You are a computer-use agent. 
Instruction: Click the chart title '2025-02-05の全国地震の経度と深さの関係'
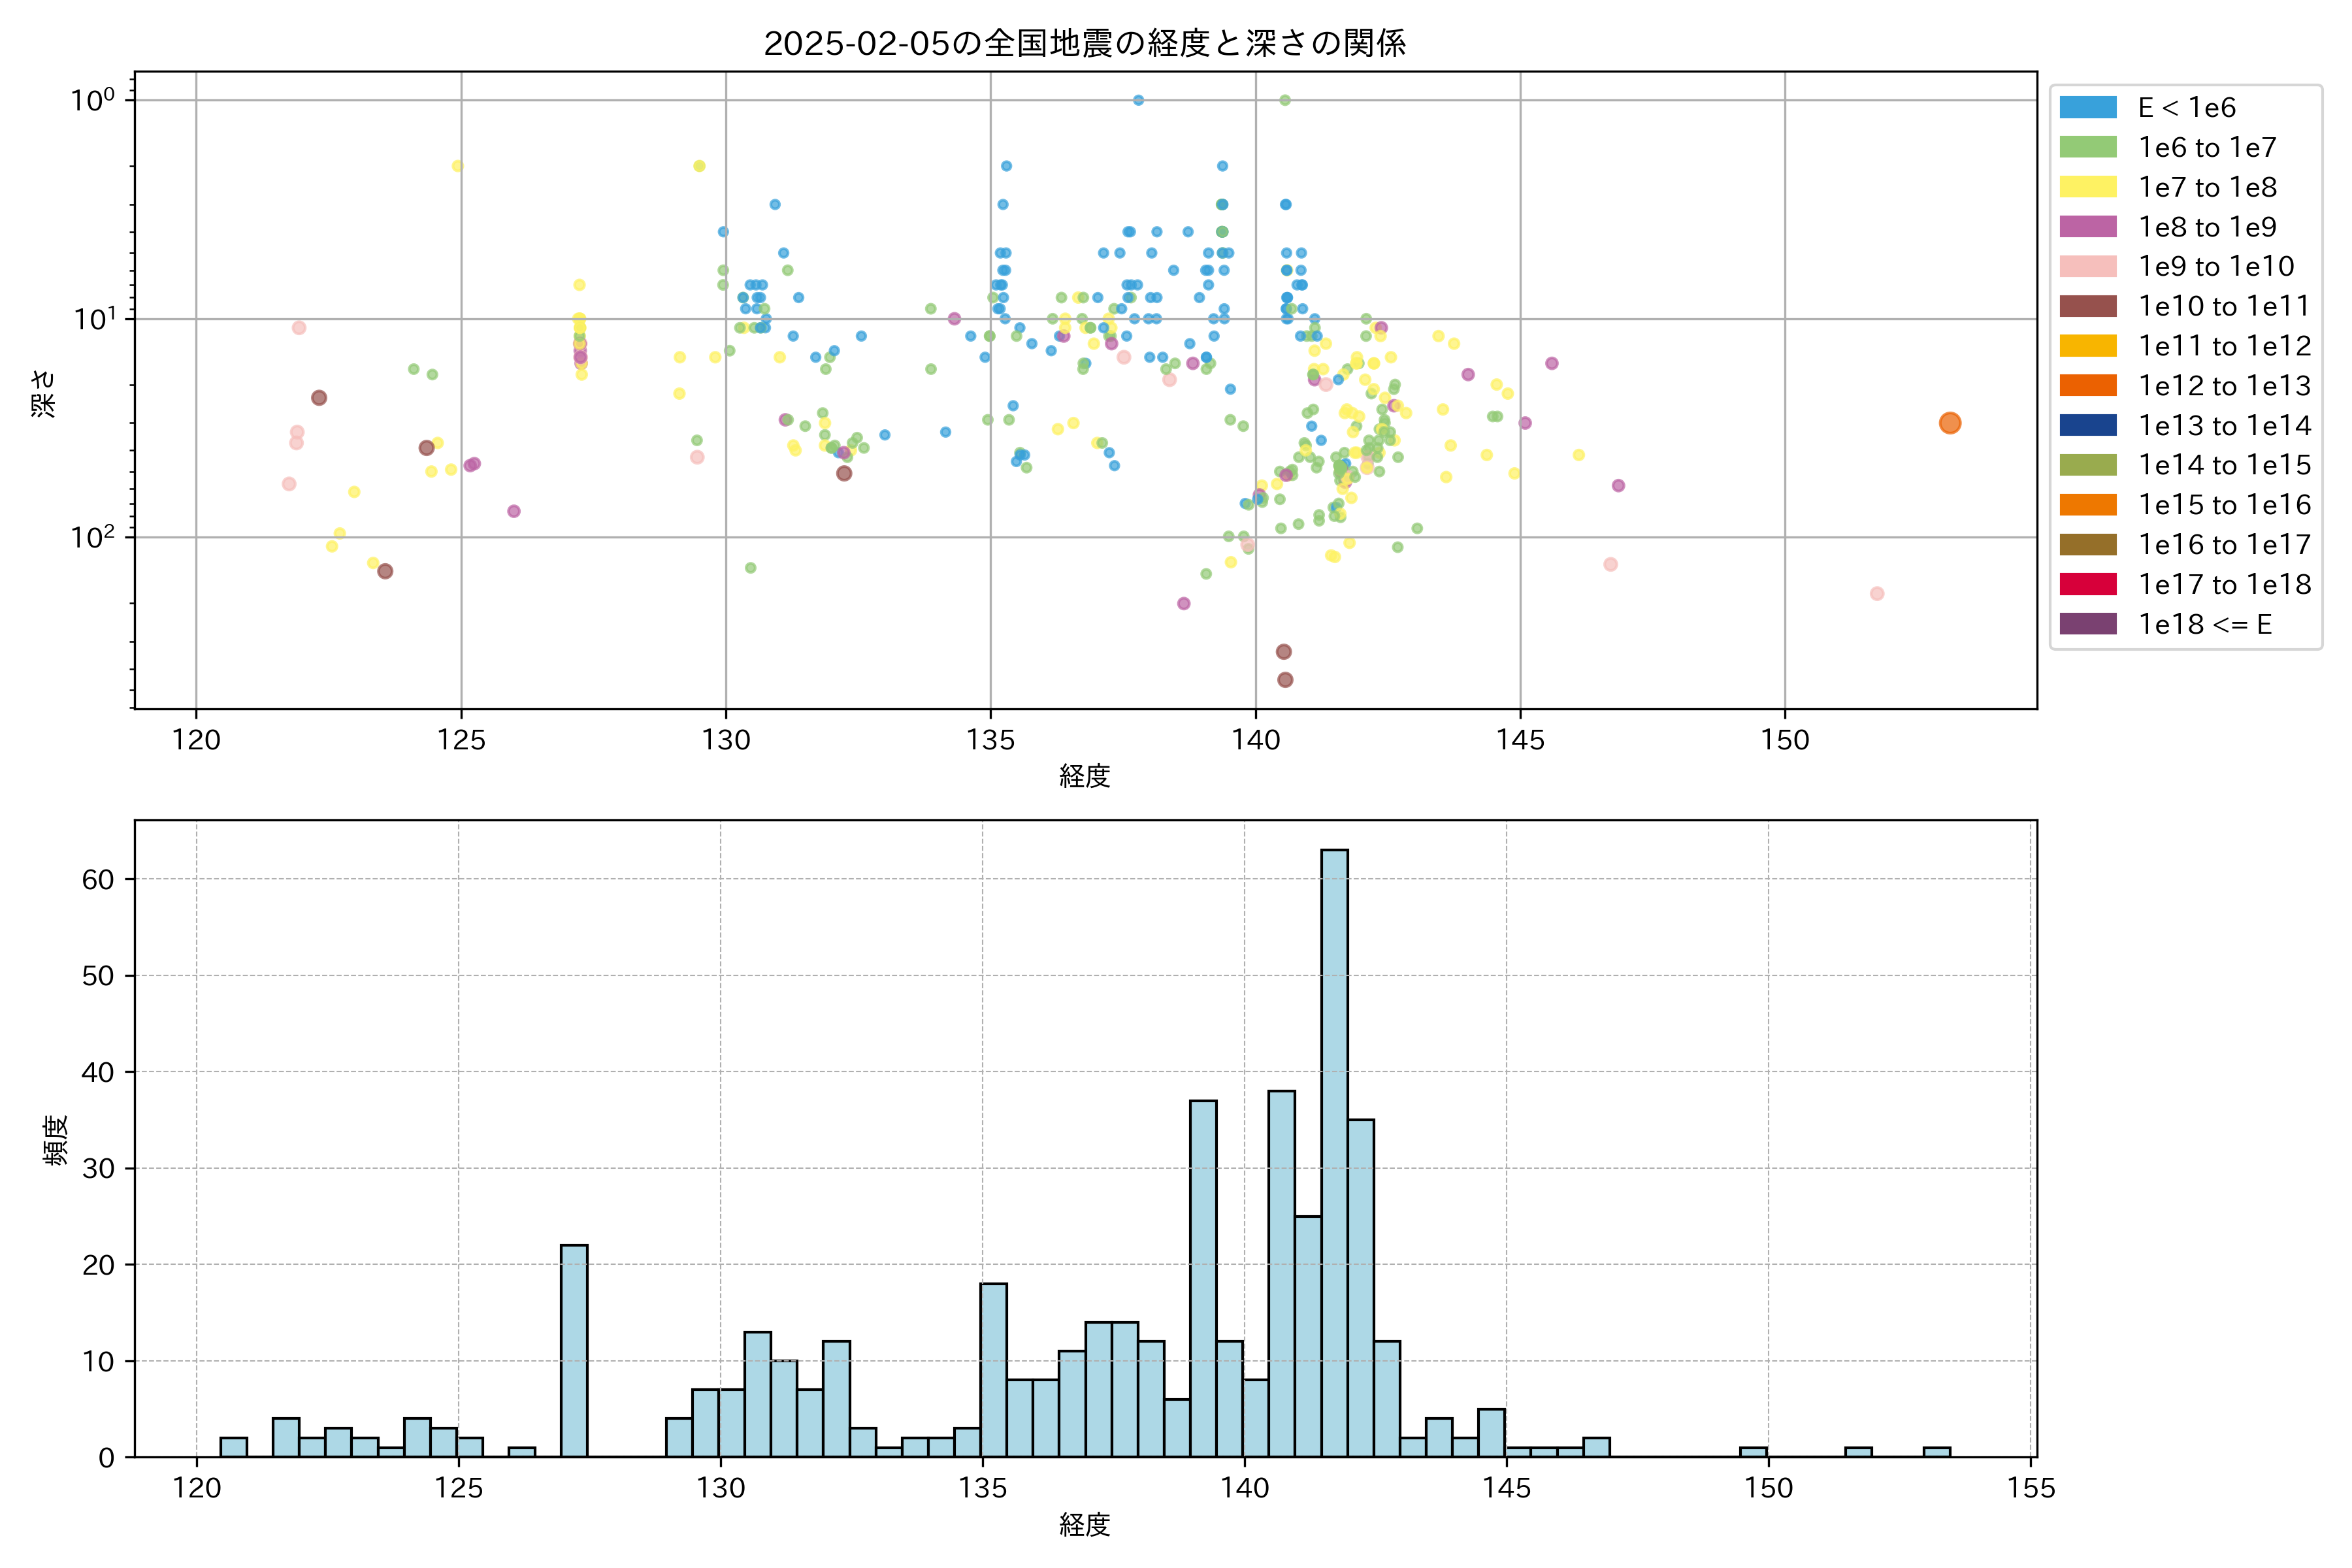(x=1085, y=43)
